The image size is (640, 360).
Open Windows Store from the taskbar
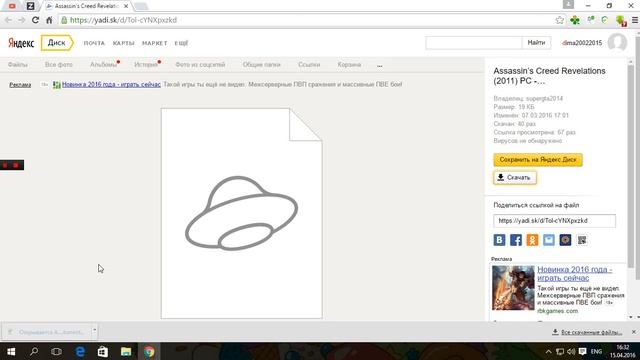(102, 351)
